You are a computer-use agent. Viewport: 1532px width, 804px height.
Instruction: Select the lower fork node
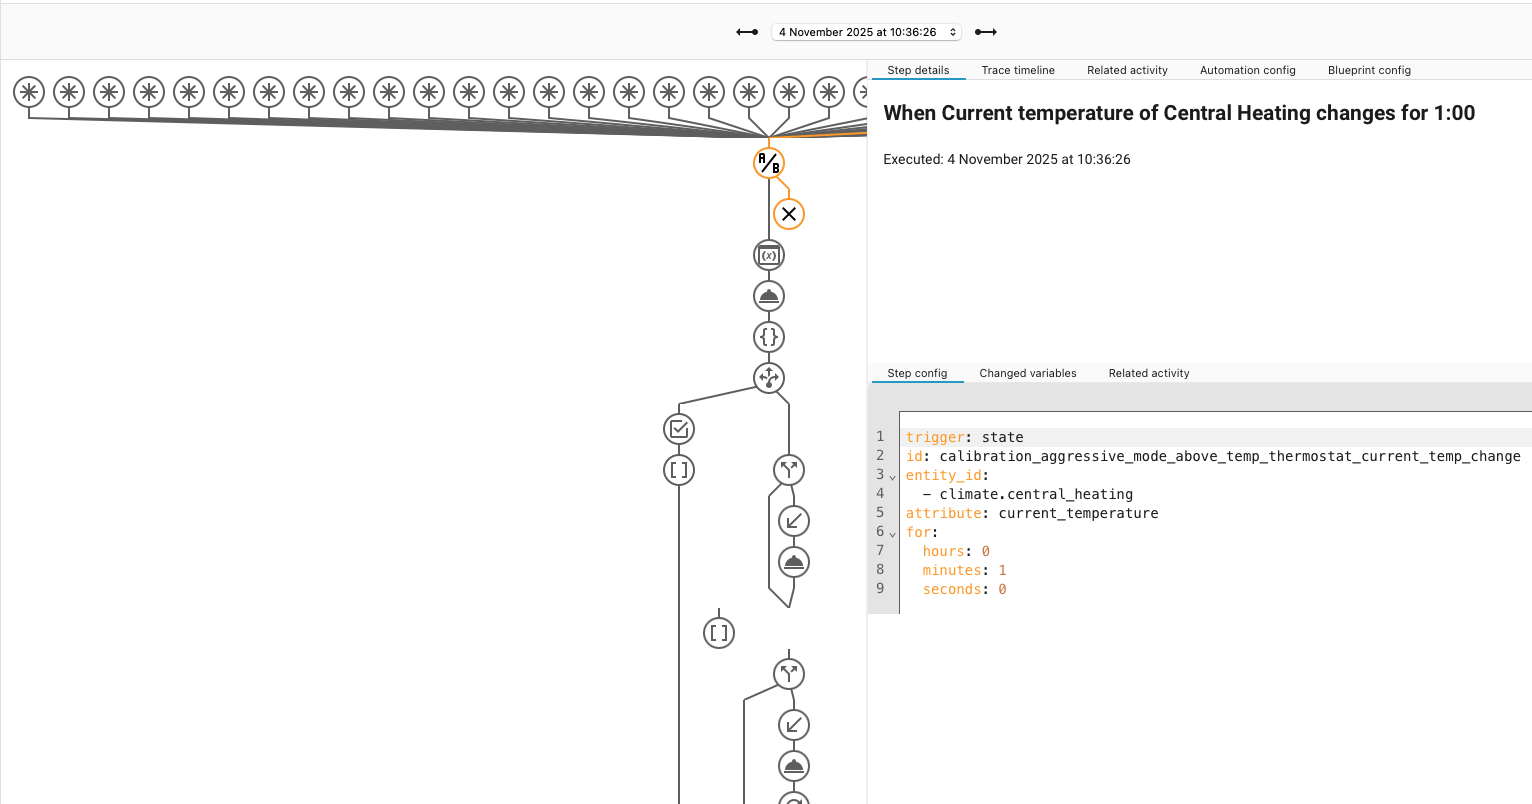tap(789, 674)
